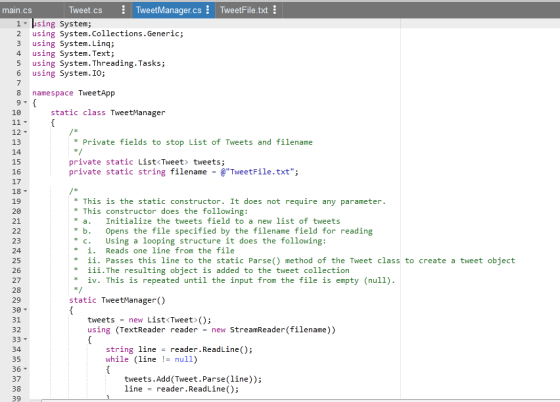Image resolution: width=560 pixels, height=402 pixels.
Task: Select the TweetManager.cs tab
Action: click(x=169, y=10)
